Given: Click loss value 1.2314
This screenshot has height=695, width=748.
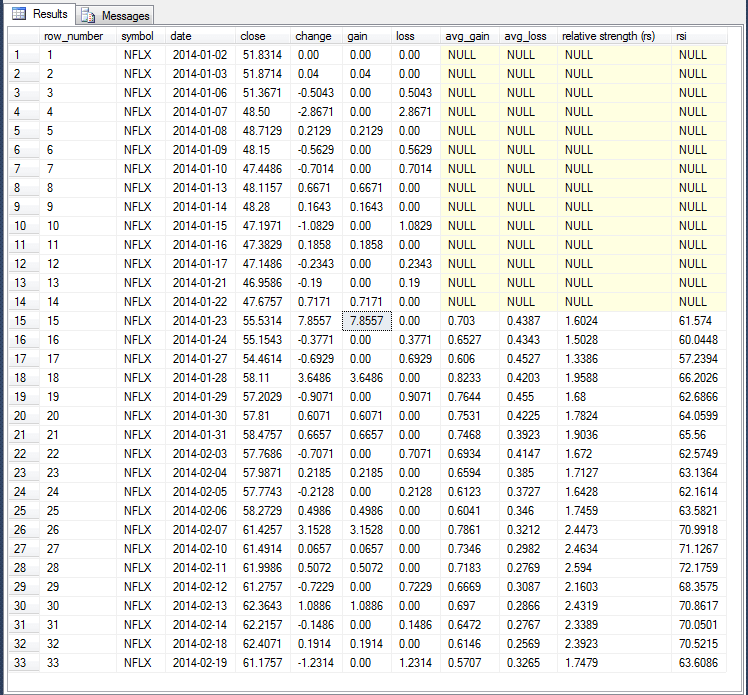Looking at the screenshot, I should coord(416,663).
